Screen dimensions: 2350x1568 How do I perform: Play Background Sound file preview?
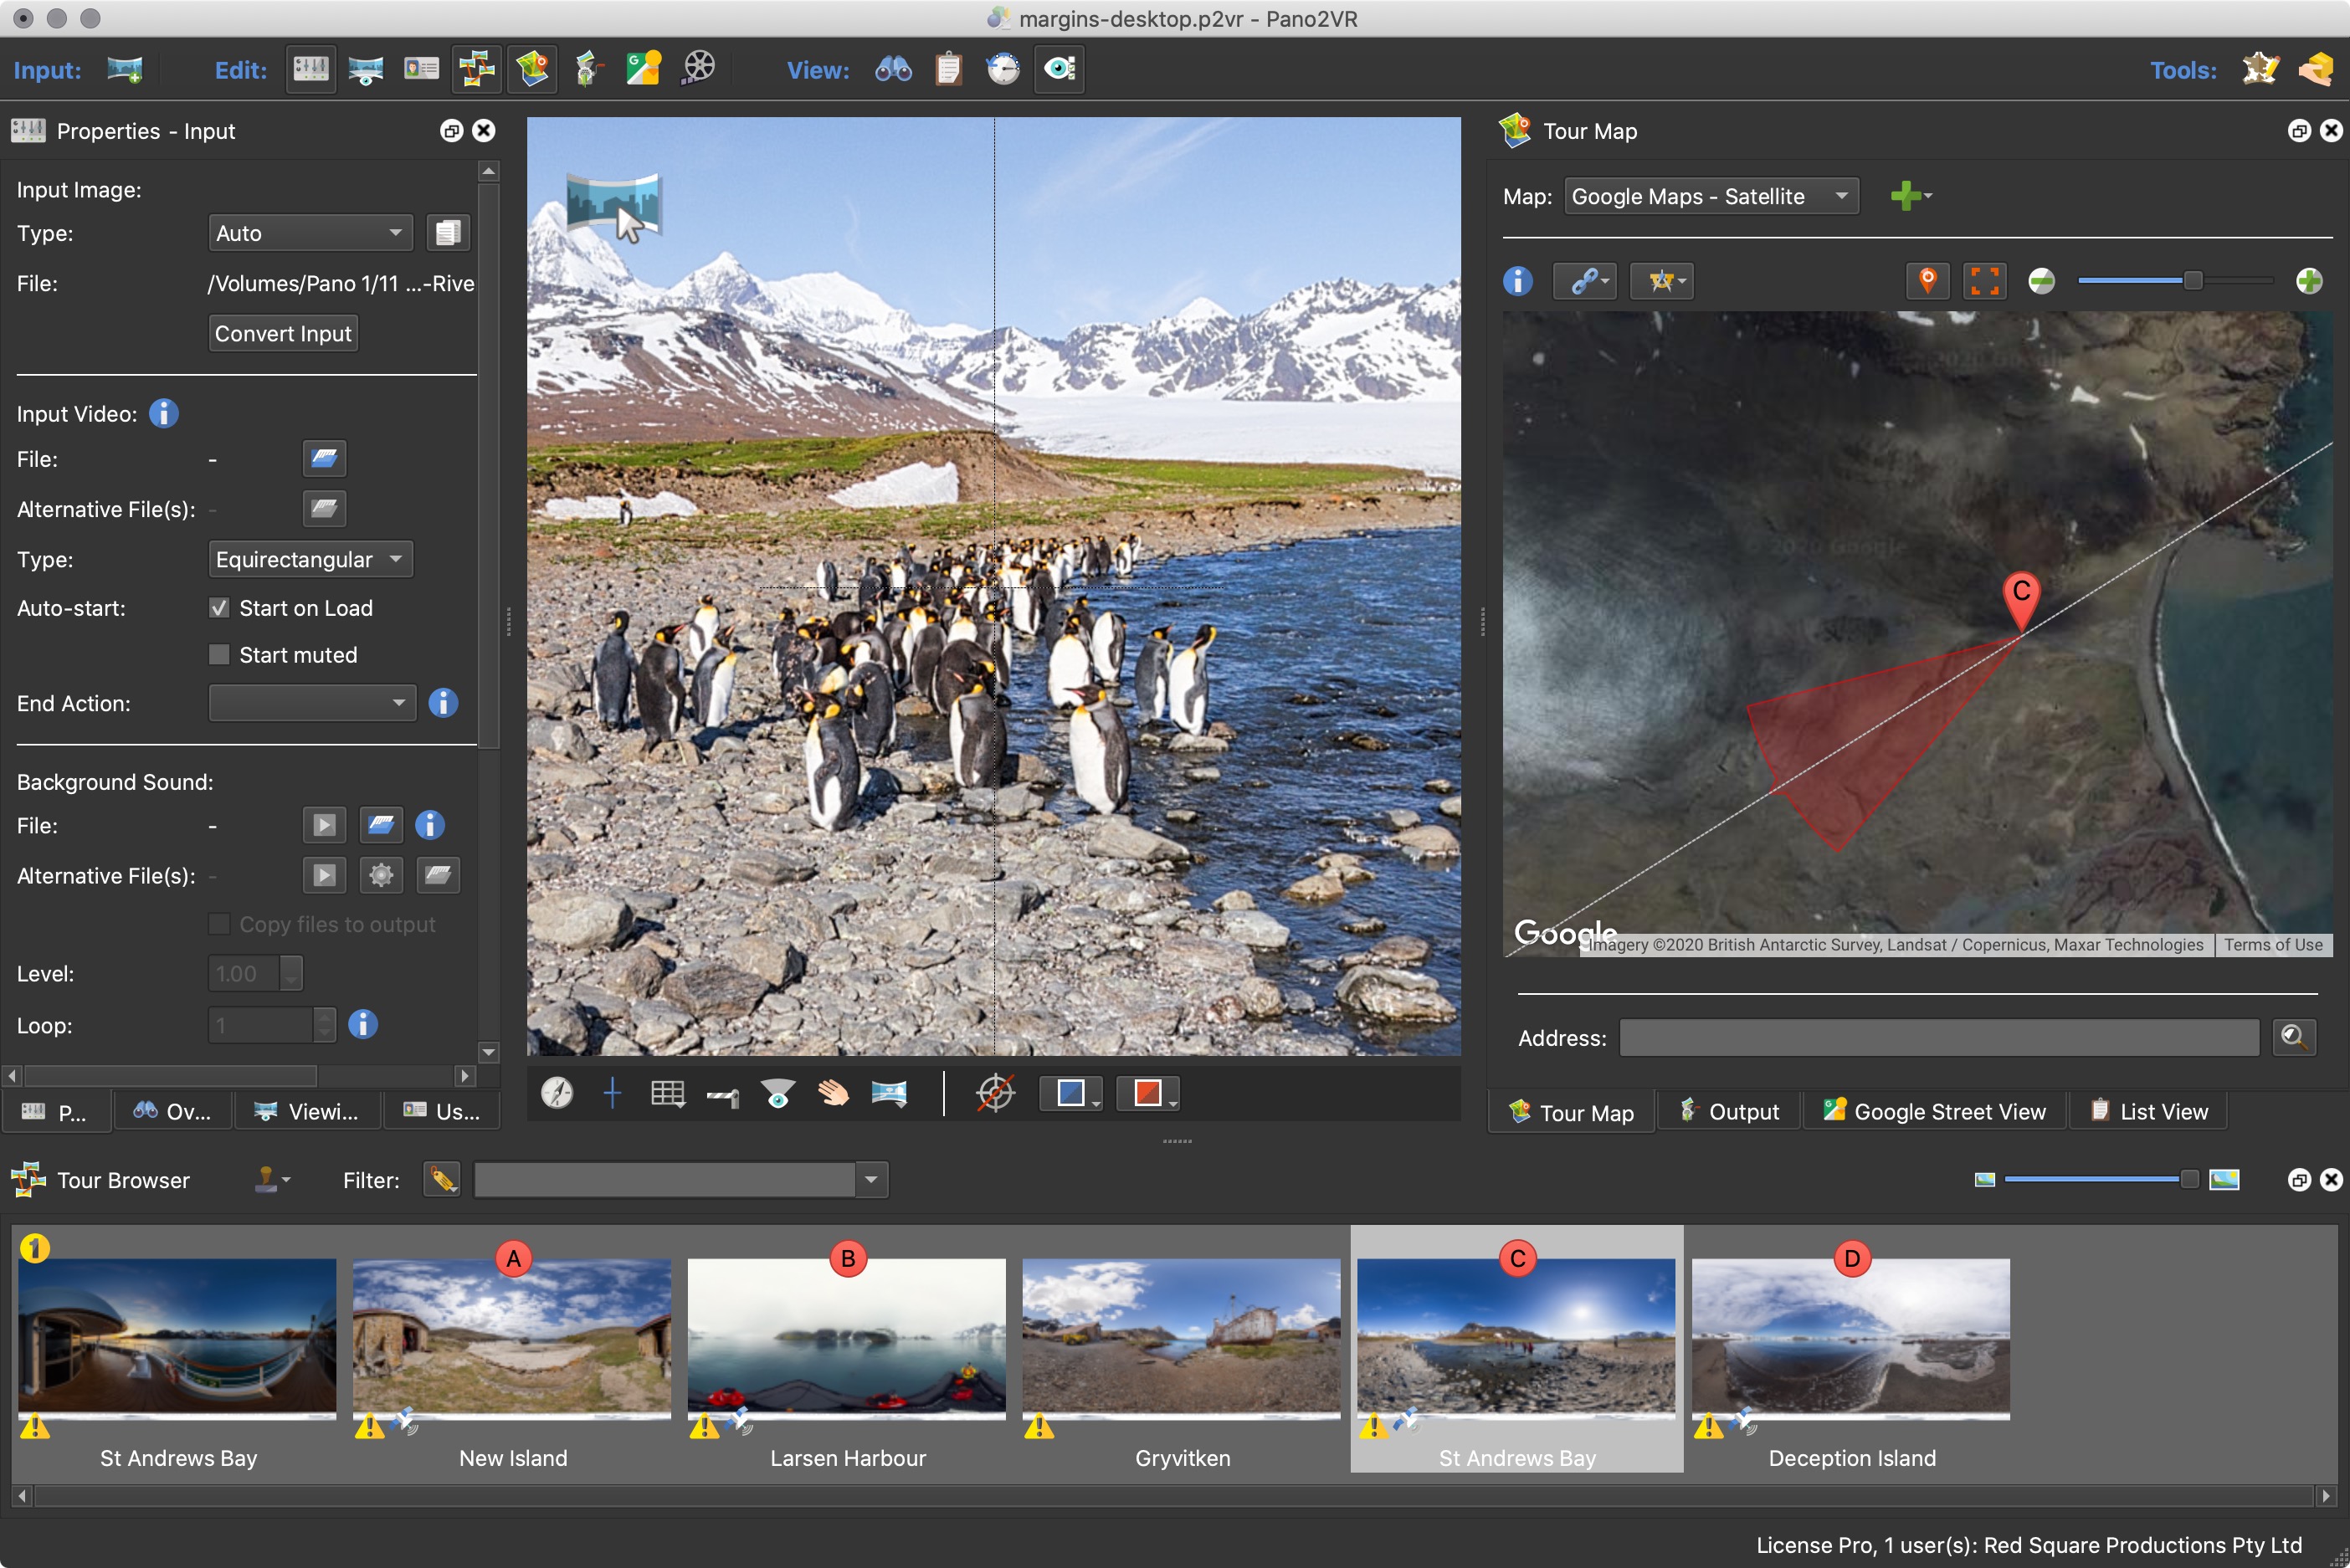(324, 825)
